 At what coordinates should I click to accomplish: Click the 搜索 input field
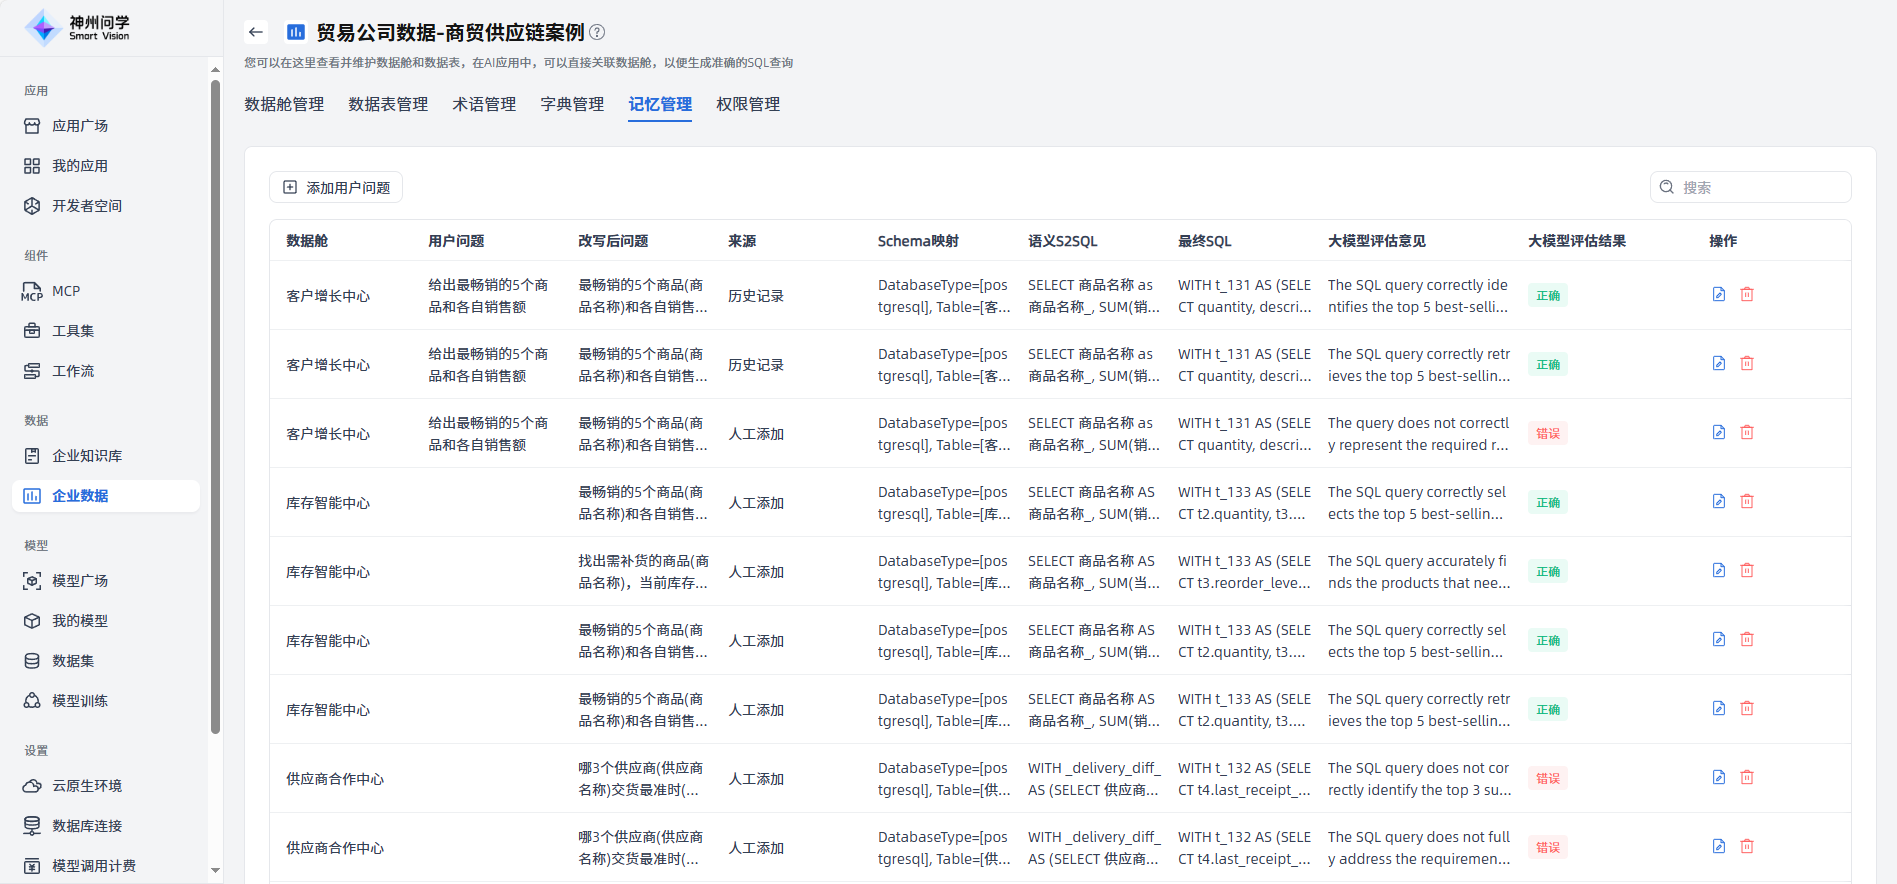(1760, 187)
